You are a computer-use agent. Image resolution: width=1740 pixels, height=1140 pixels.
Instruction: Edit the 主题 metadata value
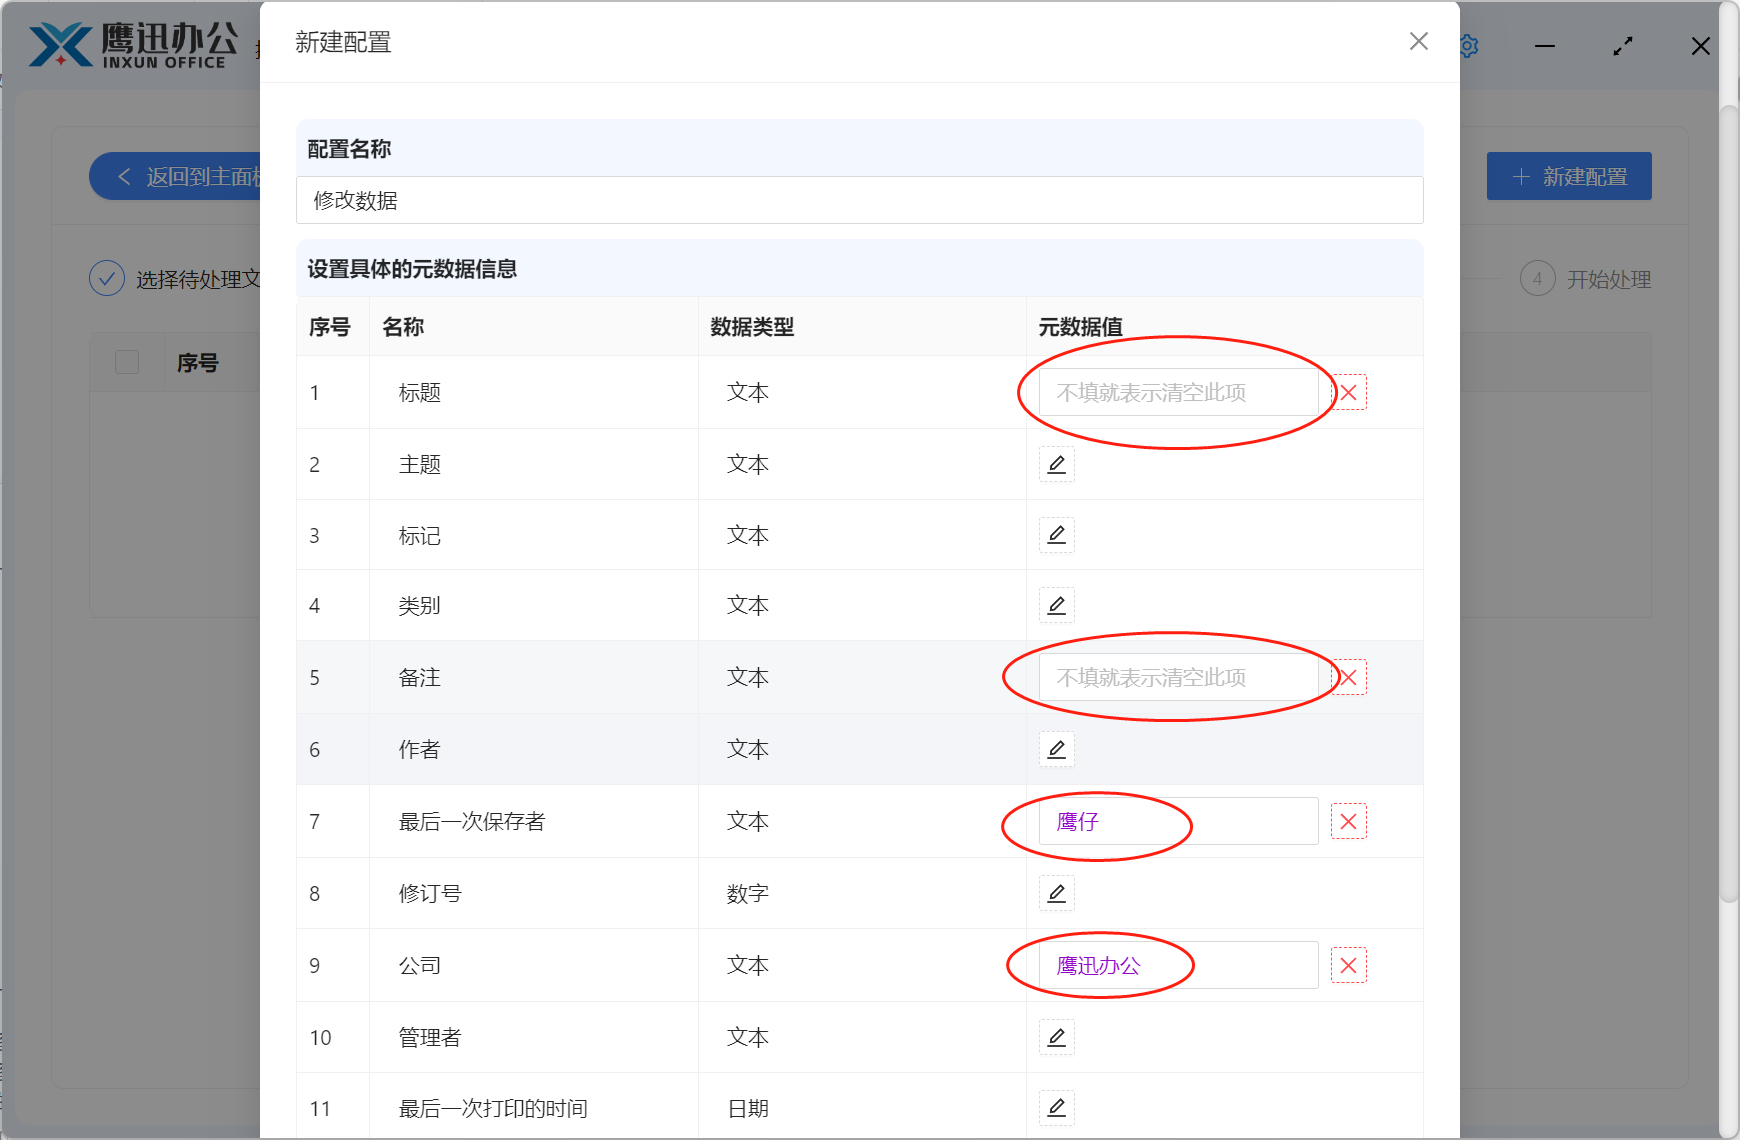(1056, 464)
